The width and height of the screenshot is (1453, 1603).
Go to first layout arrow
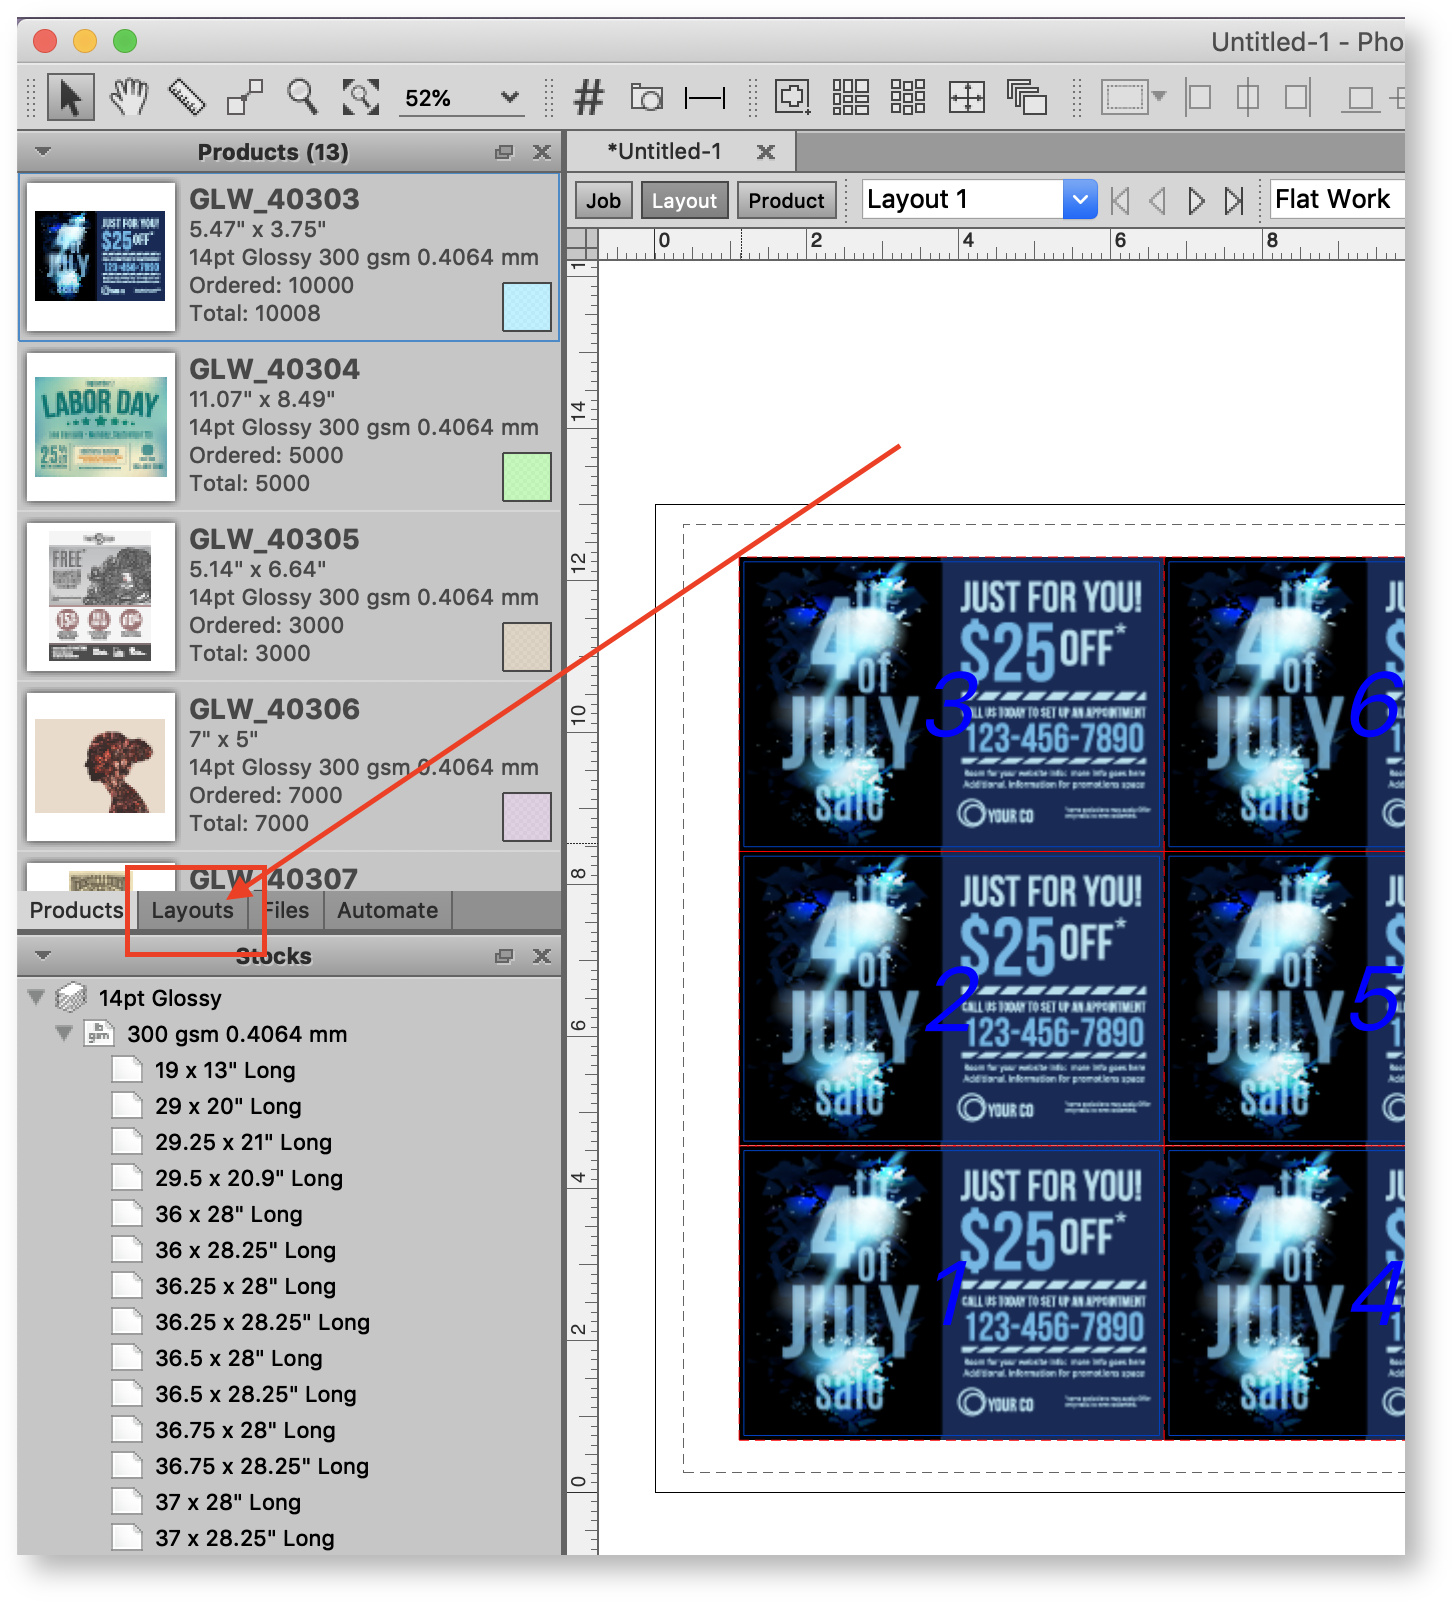point(1120,201)
